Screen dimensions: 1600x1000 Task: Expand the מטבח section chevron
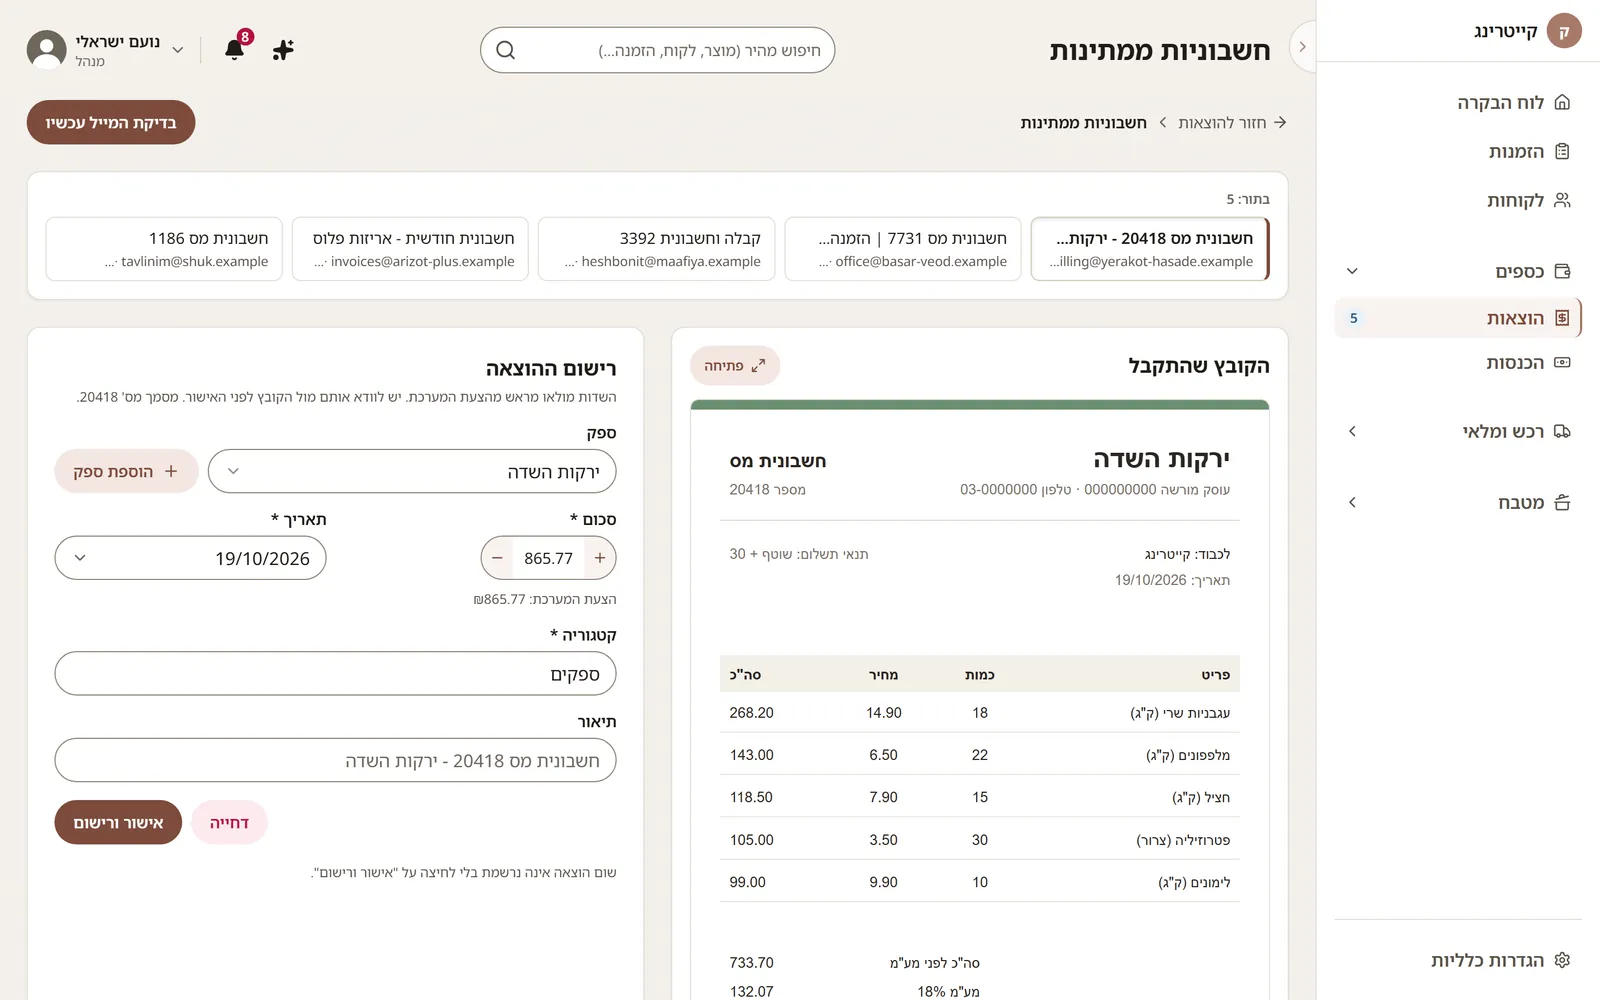pos(1352,502)
